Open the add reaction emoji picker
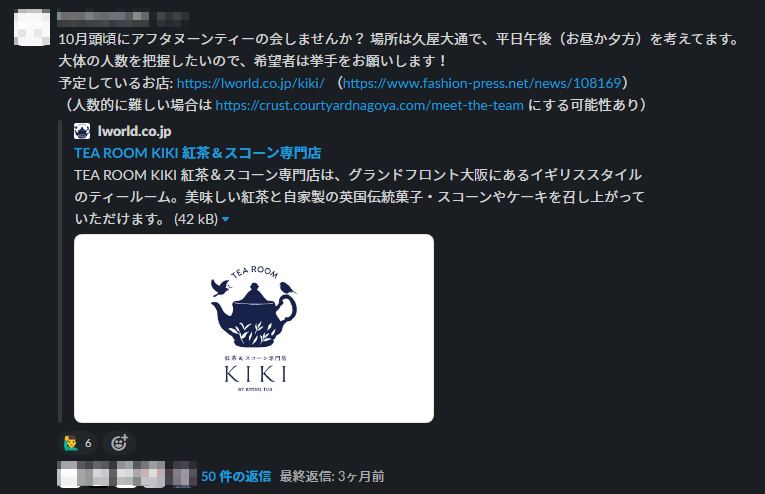 (119, 443)
